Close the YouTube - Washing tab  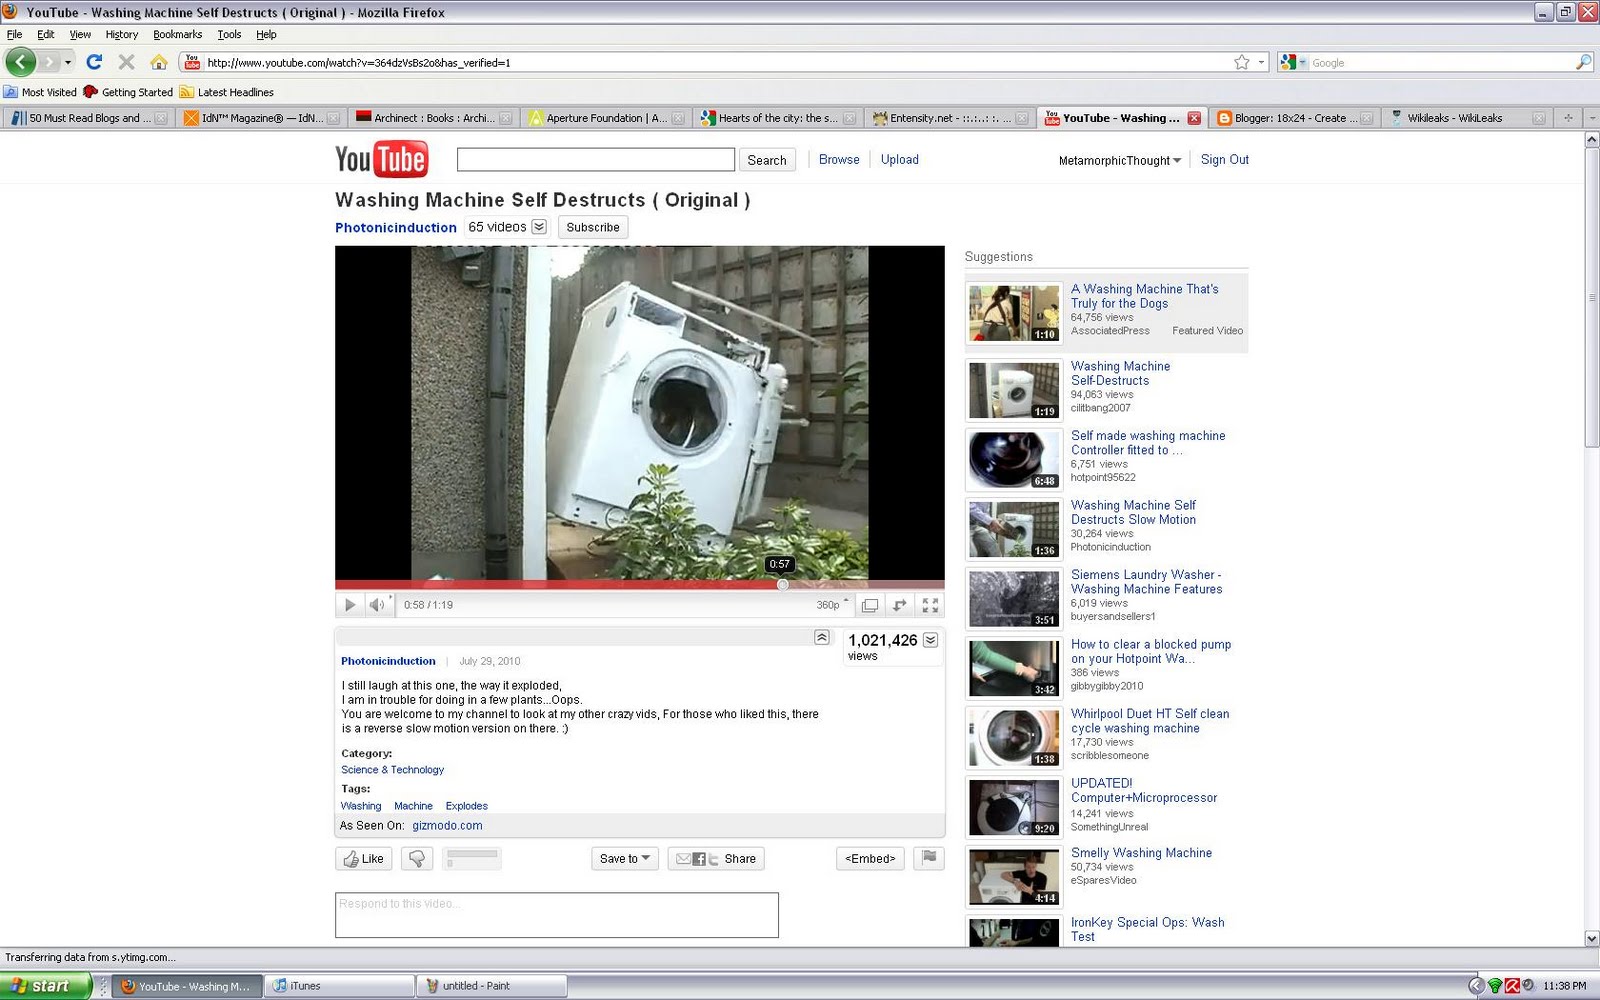pos(1194,118)
